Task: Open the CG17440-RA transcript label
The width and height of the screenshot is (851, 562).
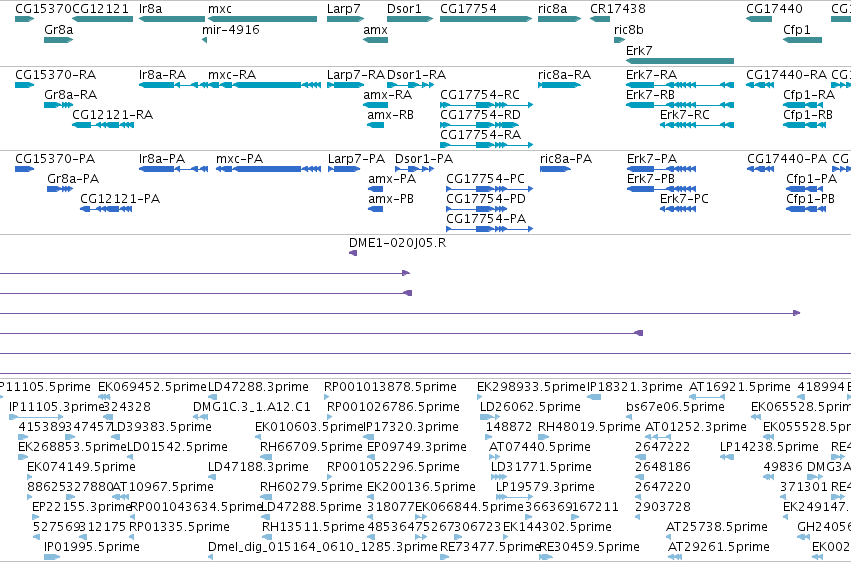Action: pyautogui.click(x=786, y=75)
